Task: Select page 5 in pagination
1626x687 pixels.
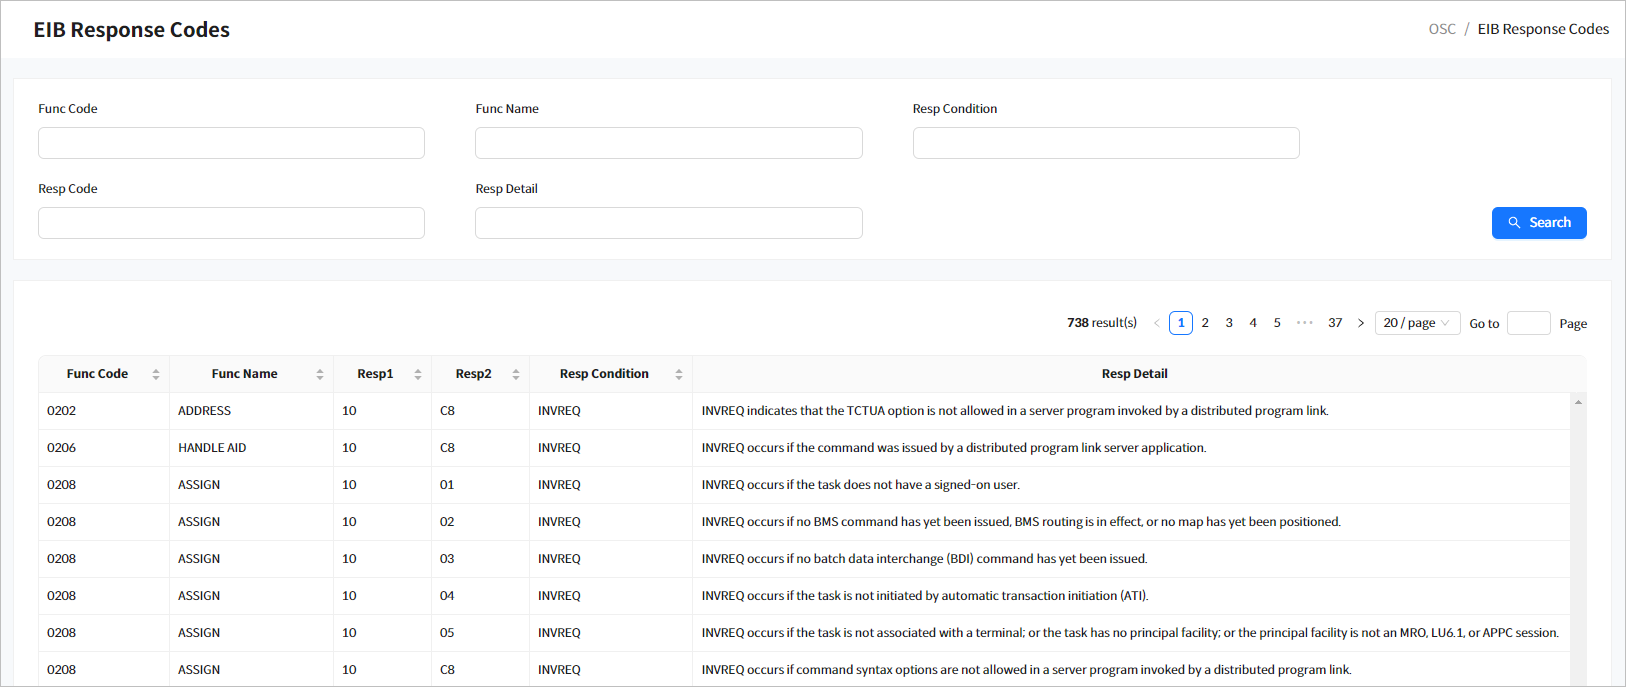Action: pos(1277,323)
